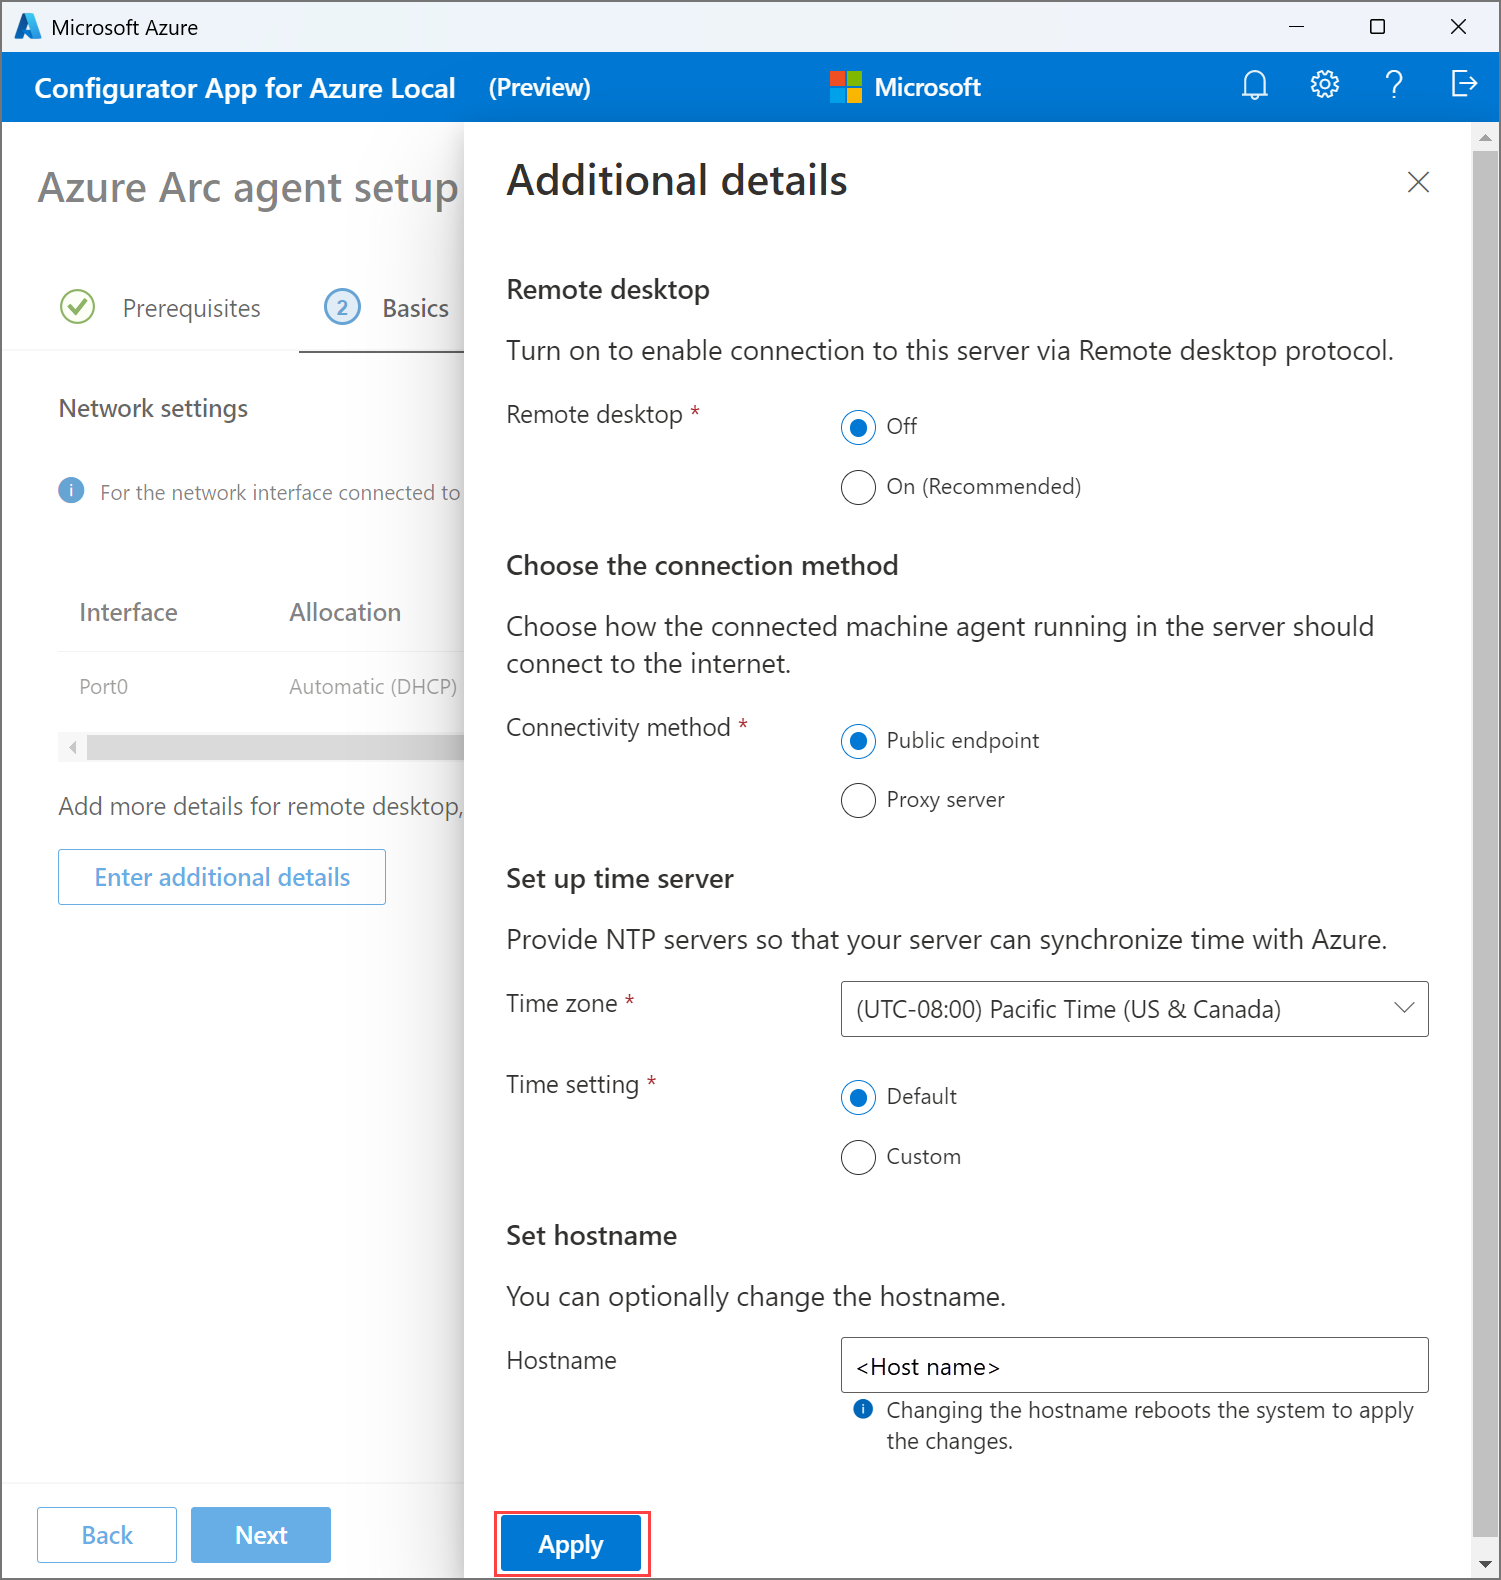Maximize the Microsoft Azure window
Screen dimensions: 1501x1580
[1377, 27]
